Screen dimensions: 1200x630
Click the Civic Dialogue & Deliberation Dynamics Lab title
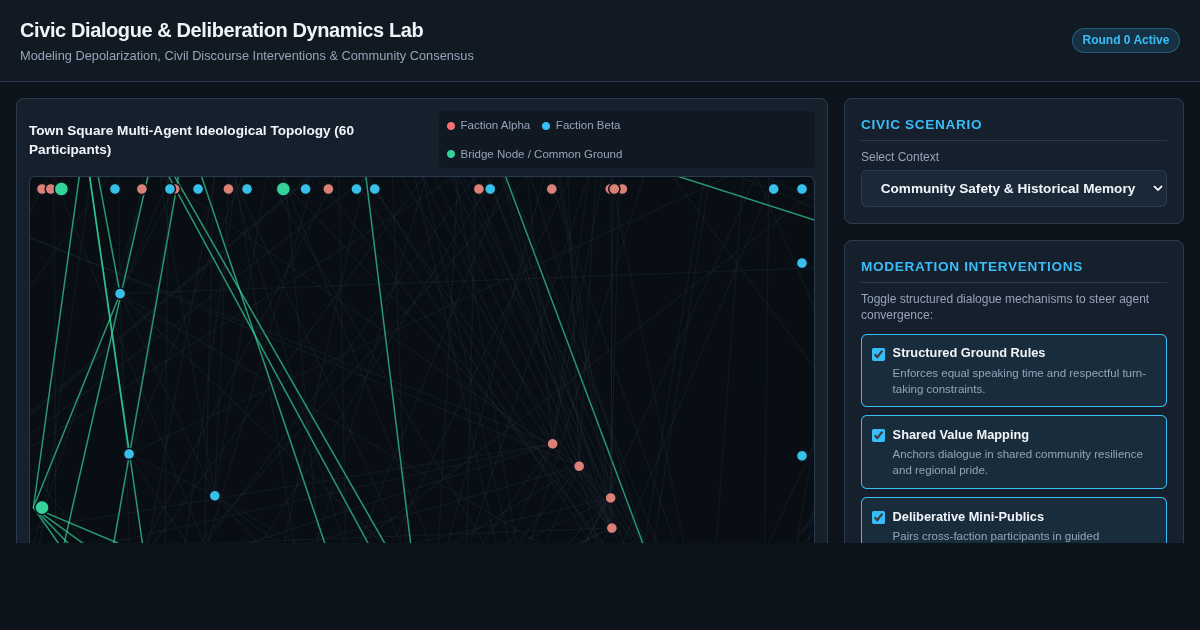pos(222,30)
